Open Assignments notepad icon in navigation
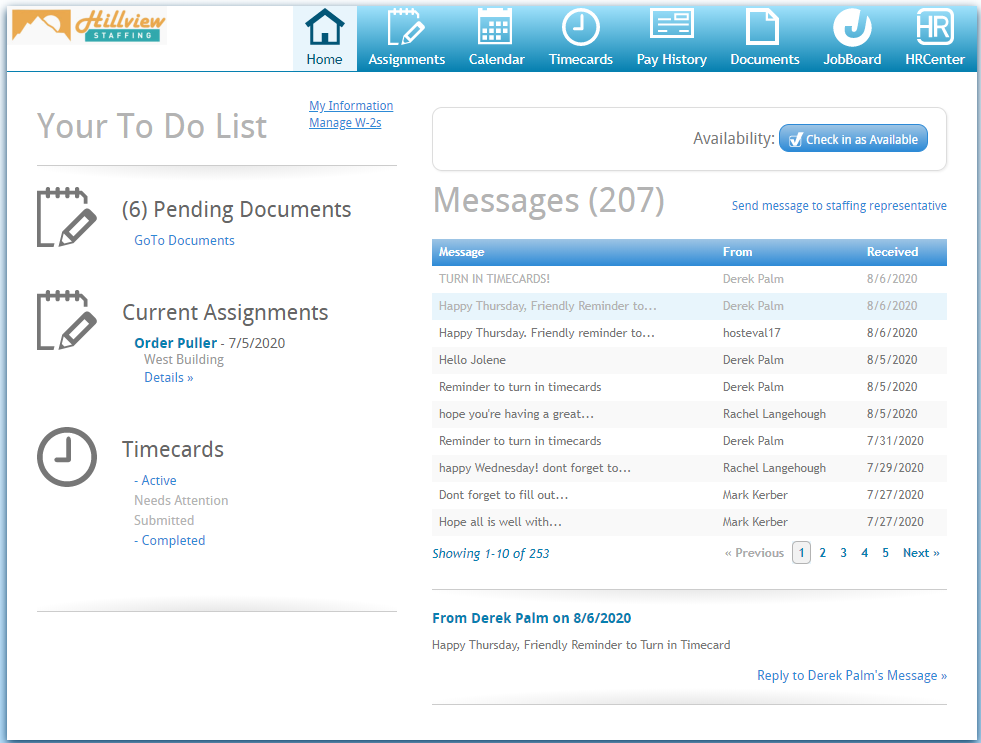 (406, 27)
